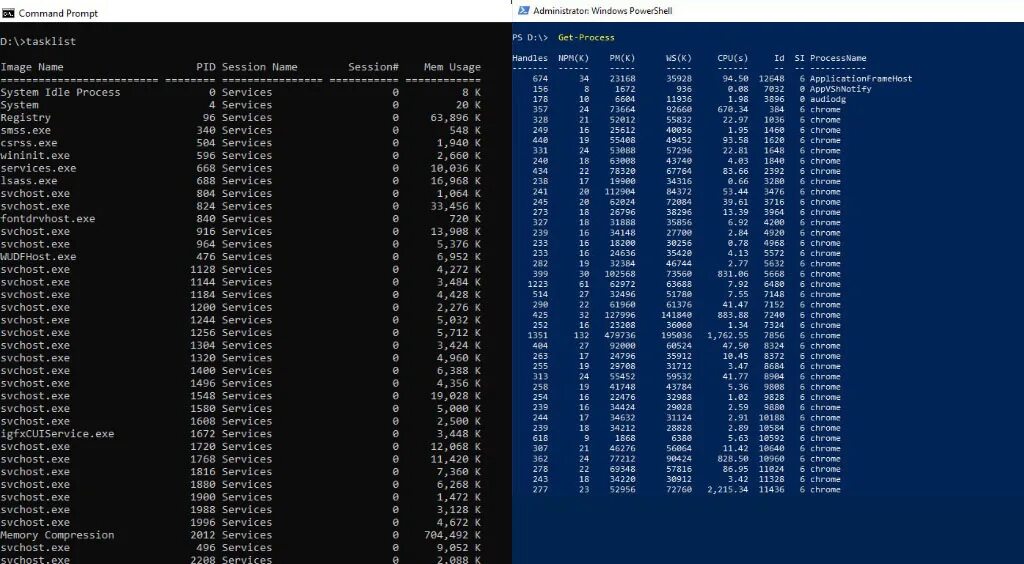Viewport: 1024px width, 564px height.
Task: Click the CPU(s) column header
Action: (x=733, y=58)
